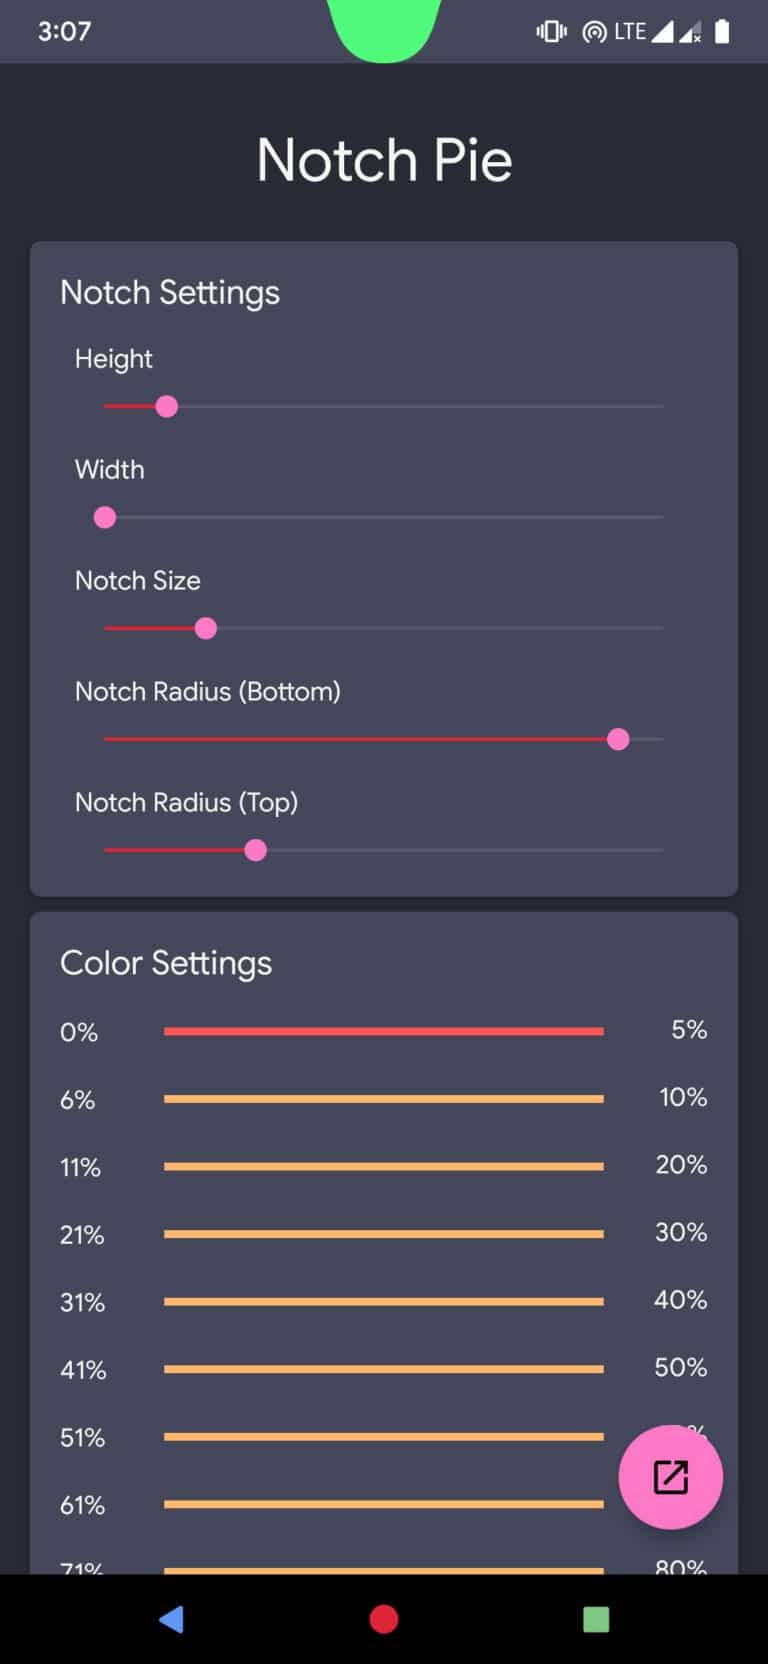Select the 6% to 10% color bar
The image size is (768, 1664).
point(384,1099)
